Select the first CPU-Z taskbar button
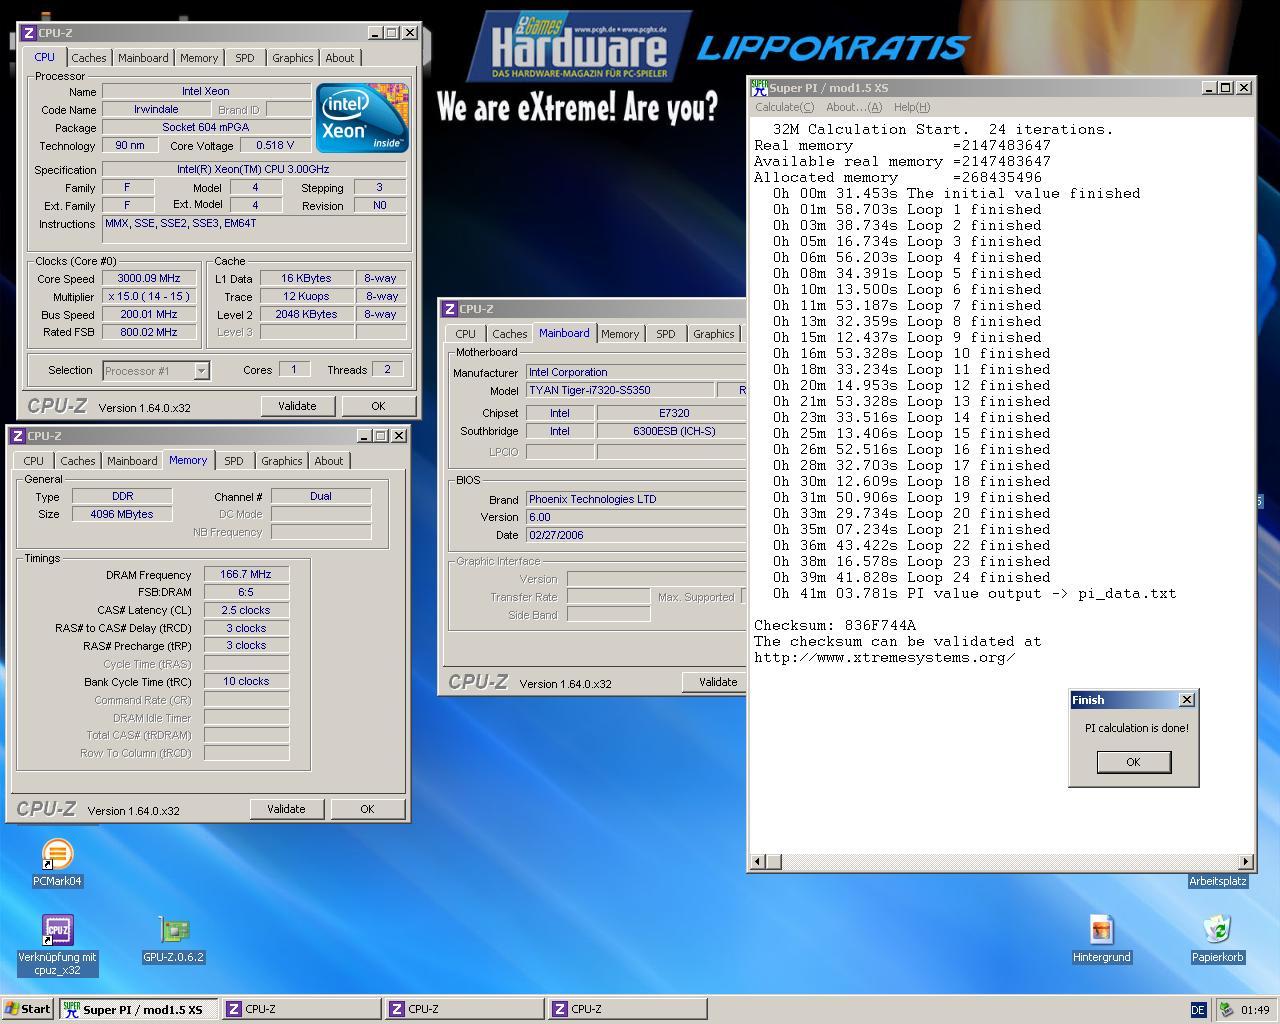The image size is (1280, 1024). (300, 1009)
